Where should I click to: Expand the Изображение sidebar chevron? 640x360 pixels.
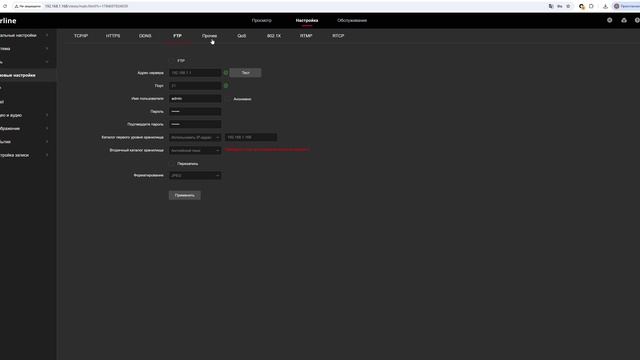click(x=47, y=129)
